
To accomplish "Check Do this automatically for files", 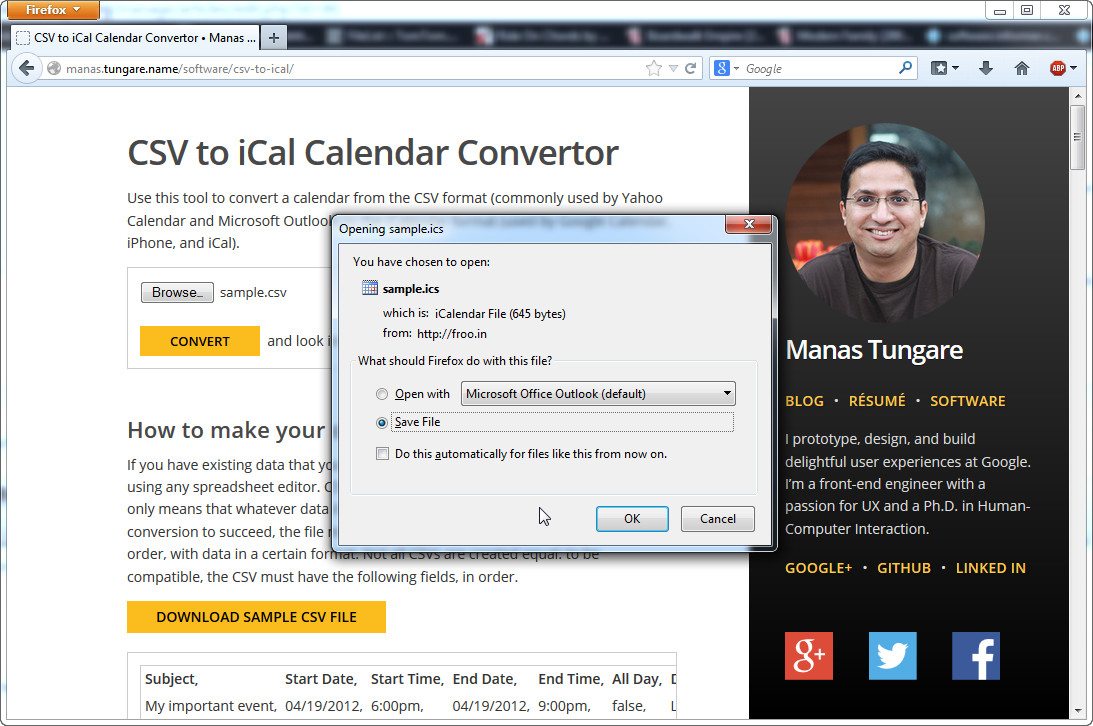I will click(382, 454).
